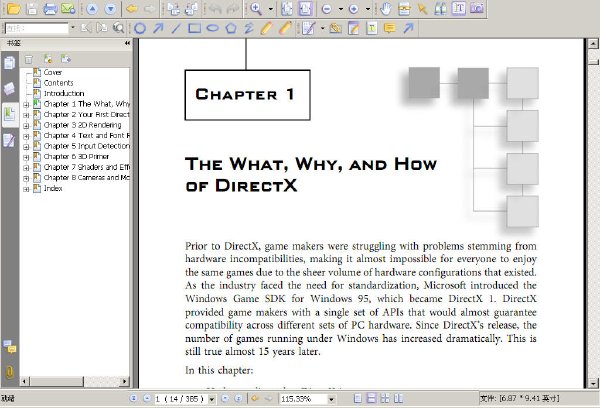Select the Zoom In magnifier tool
Screen dimensions: 600x408
tap(256, 8)
